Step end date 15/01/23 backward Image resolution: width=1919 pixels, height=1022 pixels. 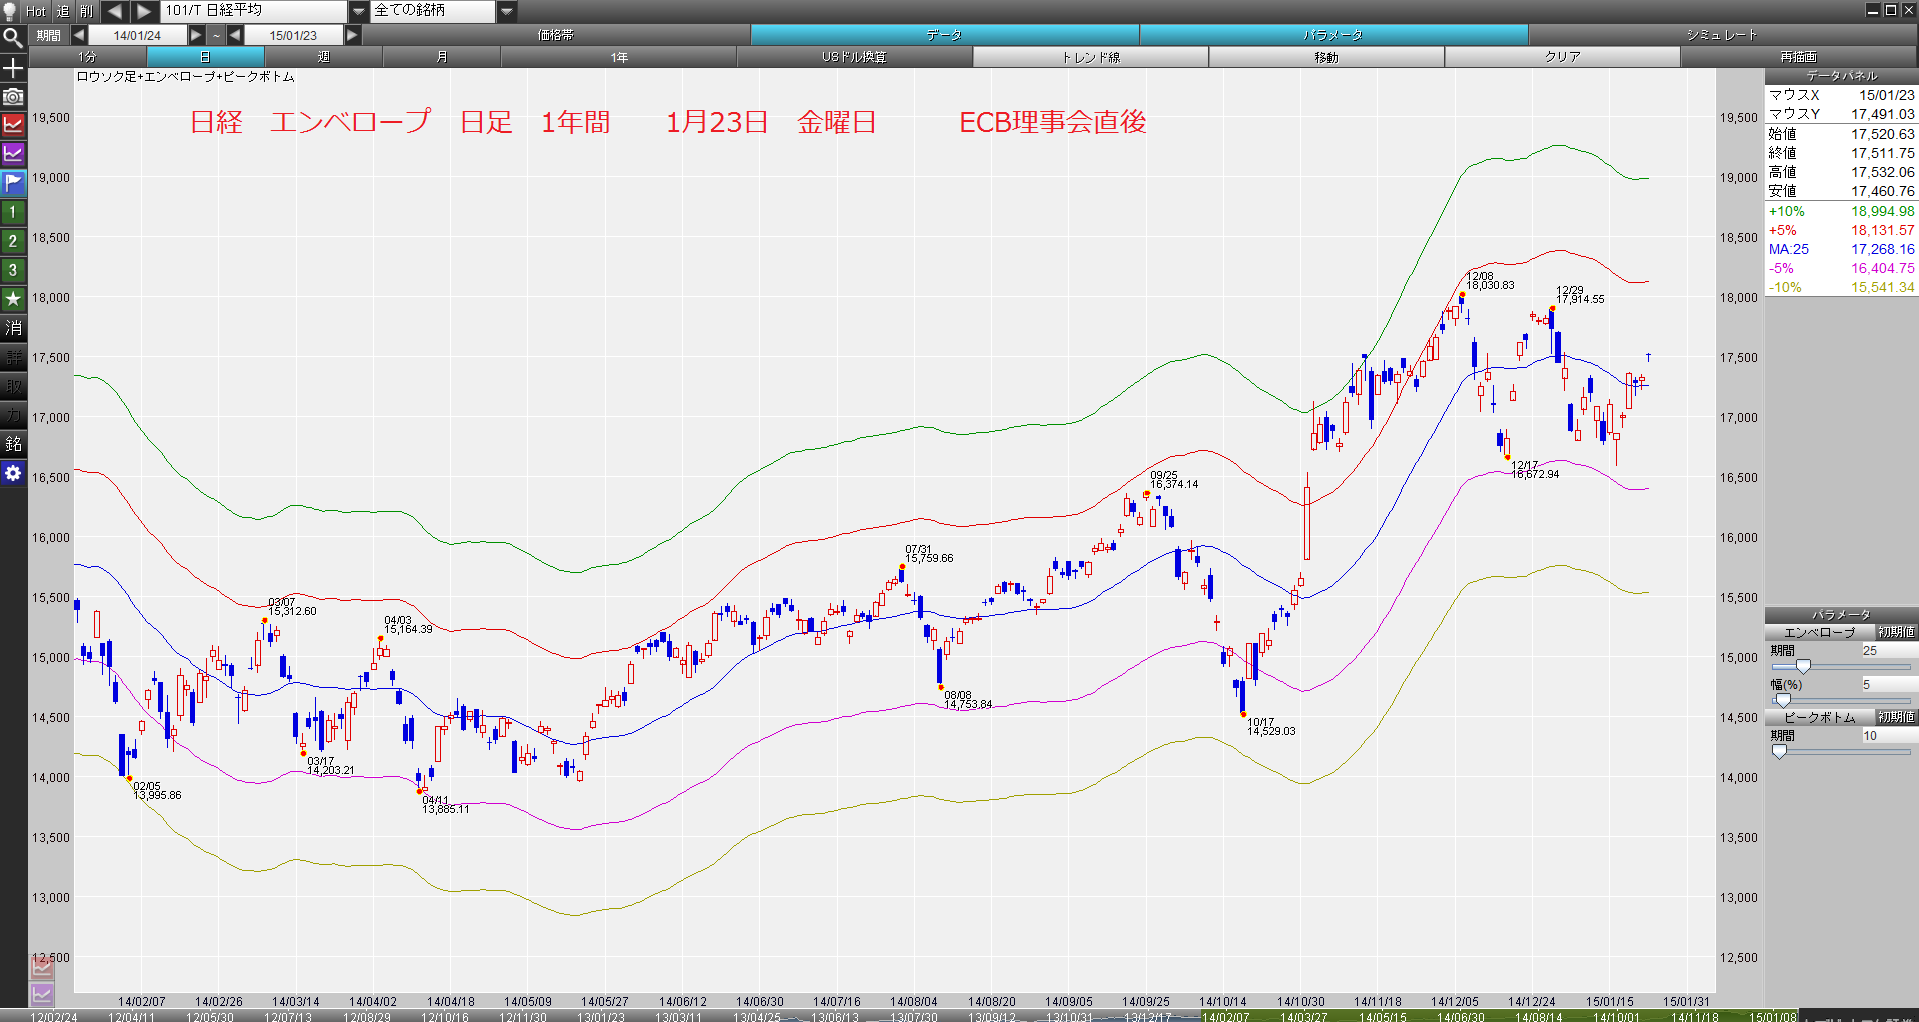[235, 35]
